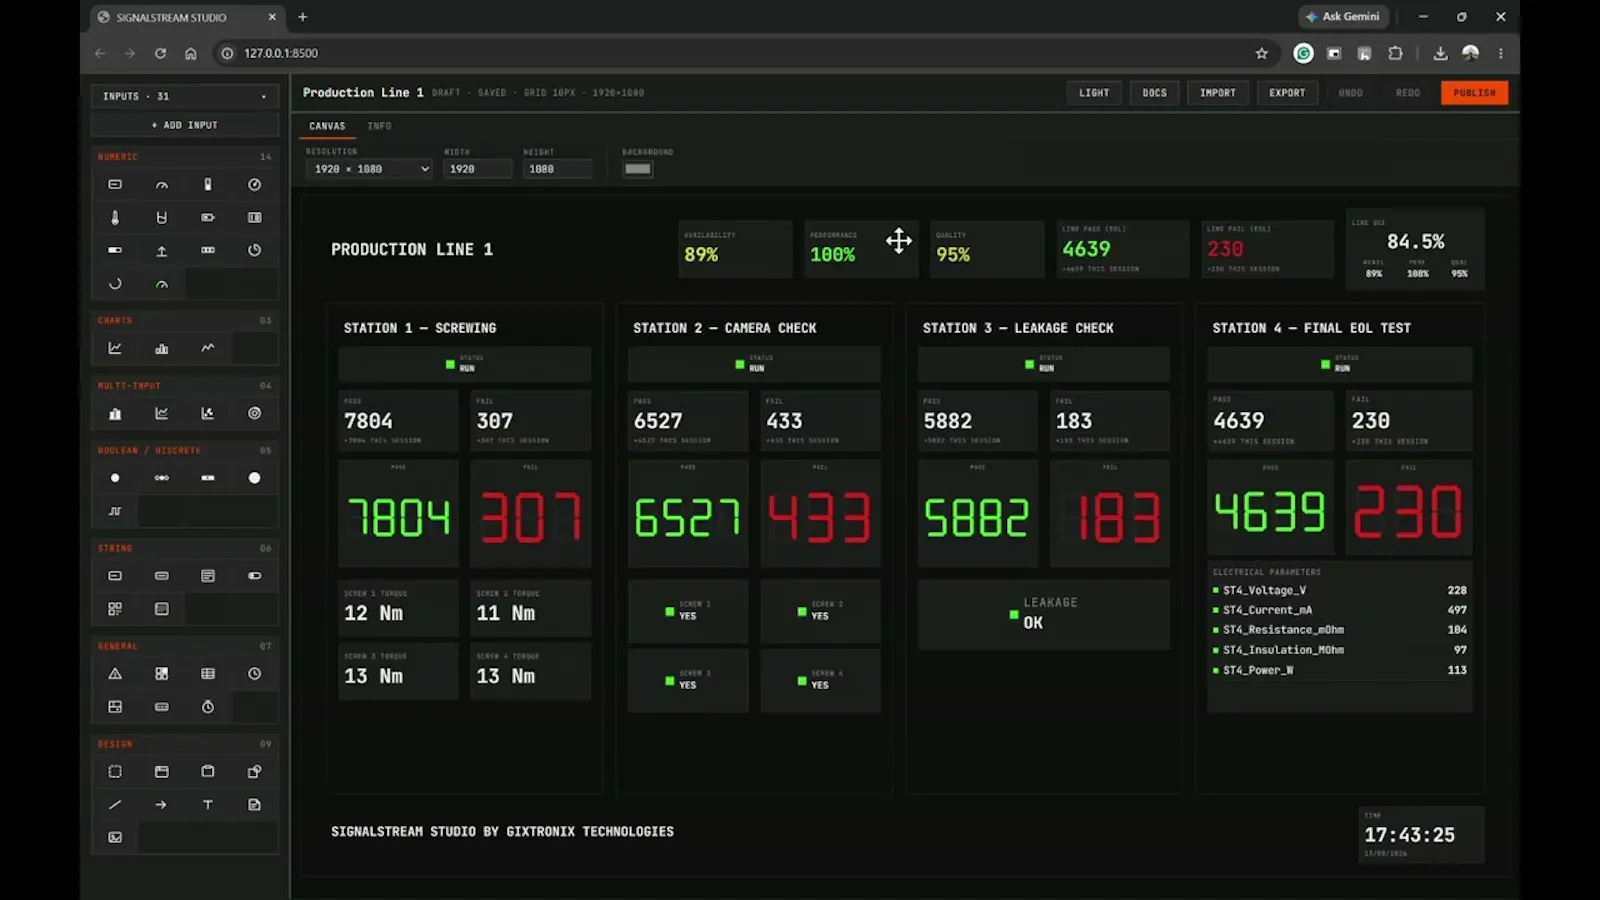Expand the Inputs 31 selector
This screenshot has height=900, width=1600.
point(184,96)
